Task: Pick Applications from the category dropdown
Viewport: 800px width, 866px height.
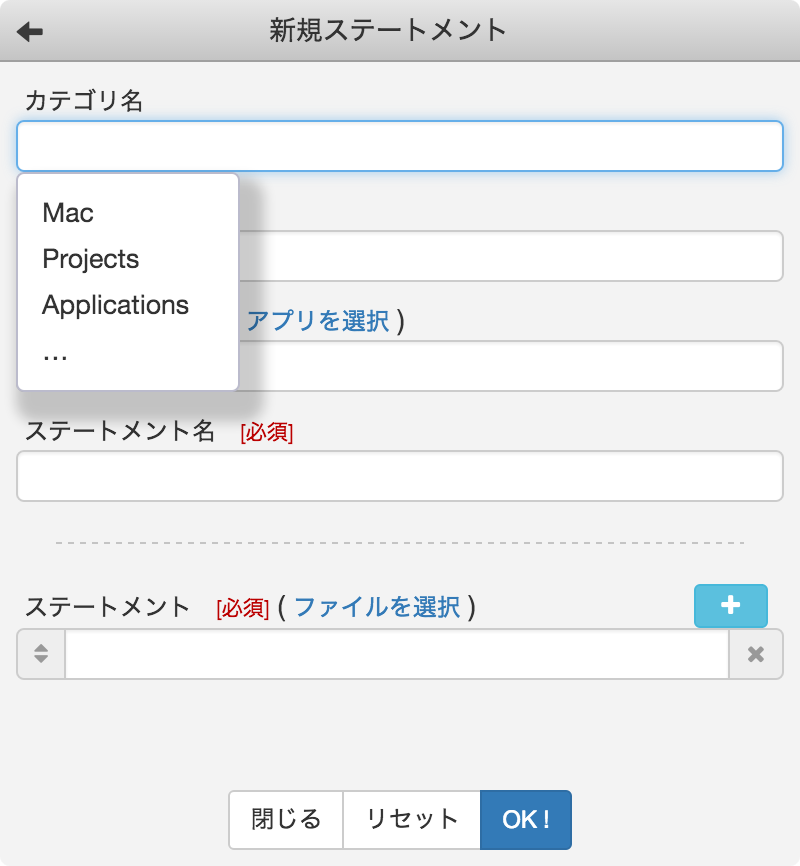Action: tap(115, 305)
